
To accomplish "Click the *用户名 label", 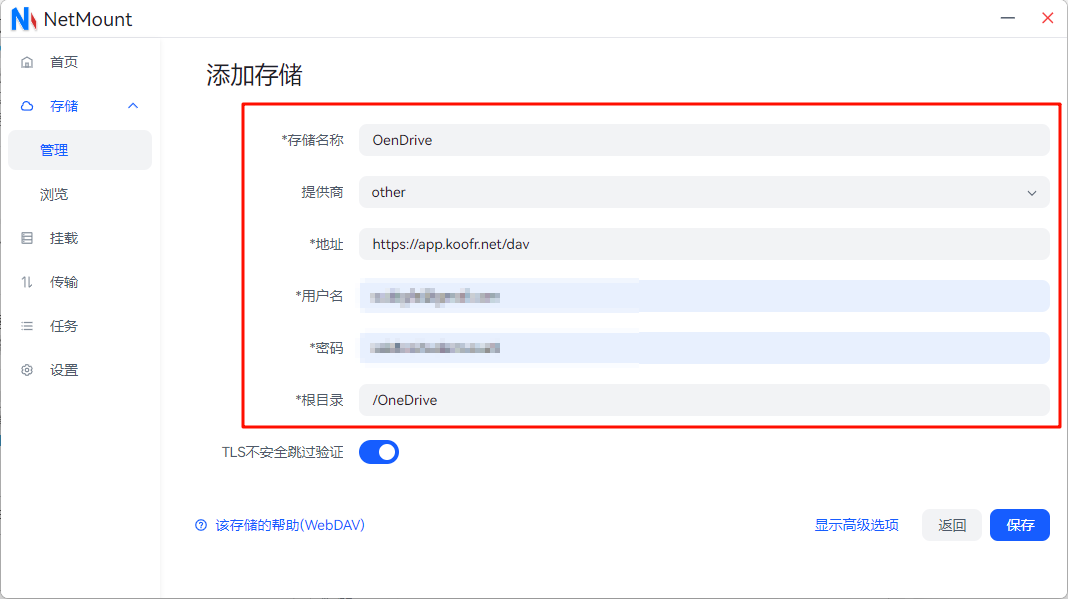I will tap(319, 296).
